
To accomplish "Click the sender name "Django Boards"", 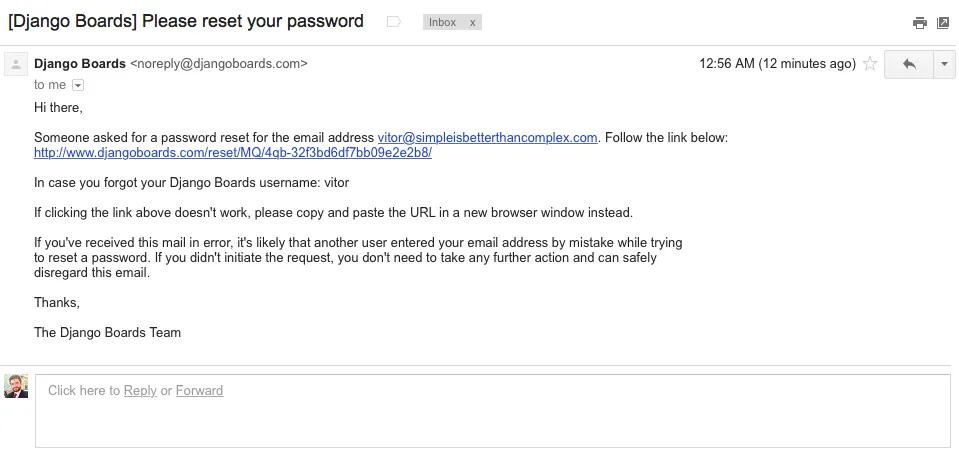I will coord(80,64).
